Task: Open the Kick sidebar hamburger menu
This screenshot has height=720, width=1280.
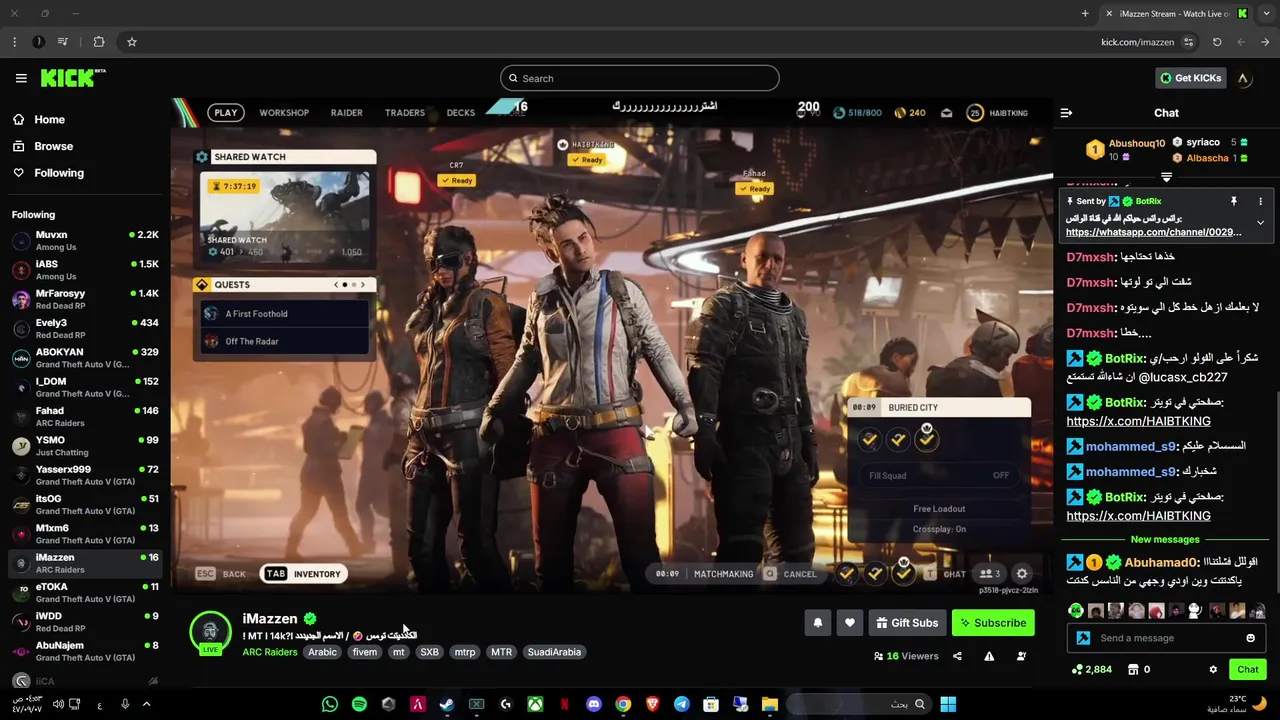Action: pyautogui.click(x=21, y=78)
